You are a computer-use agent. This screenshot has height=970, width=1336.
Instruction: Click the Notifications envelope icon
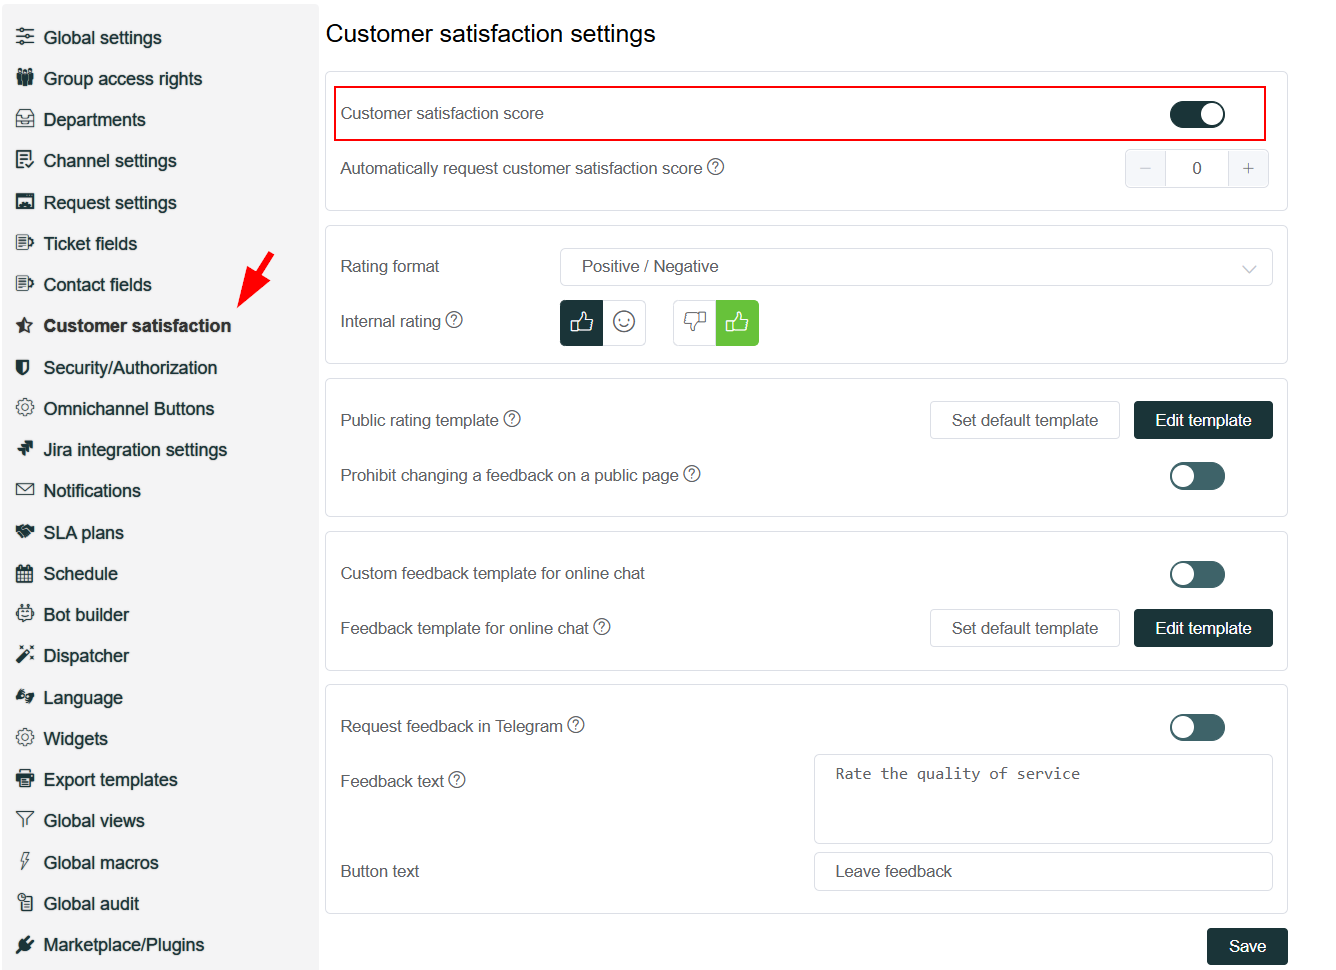point(25,490)
